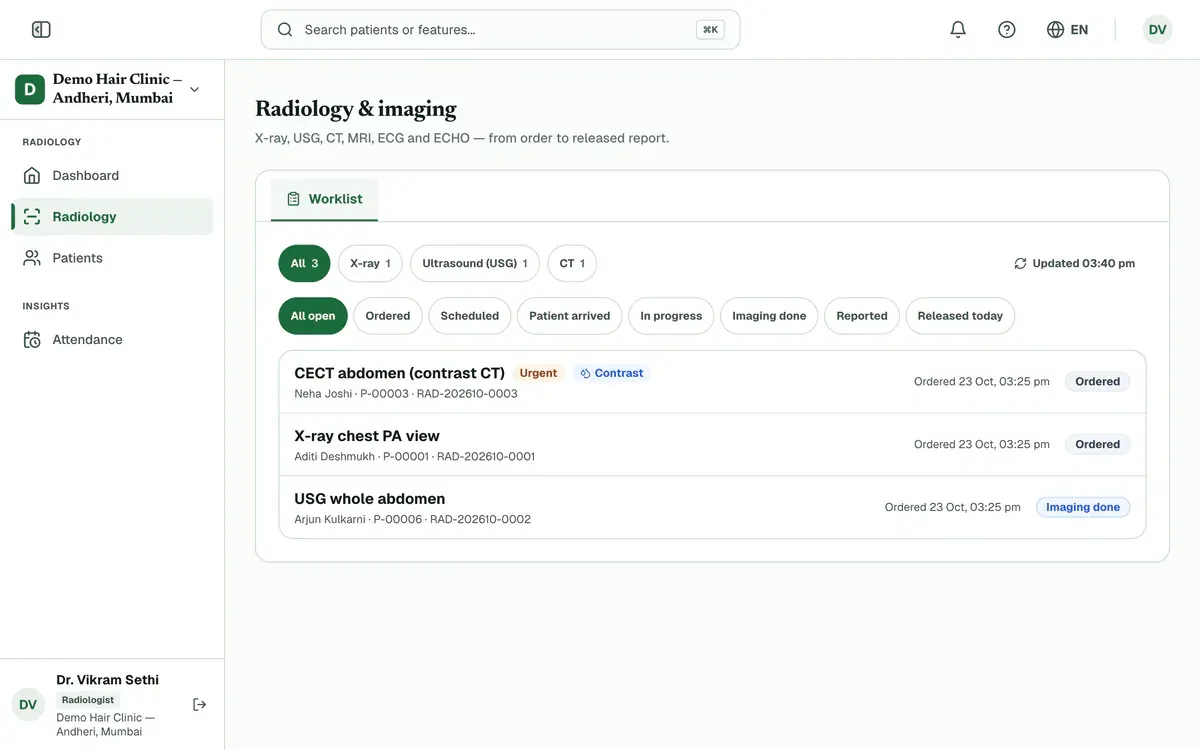This screenshot has height=750, width=1200.
Task: Open Dashboard in the sidebar
Action: (x=112, y=175)
